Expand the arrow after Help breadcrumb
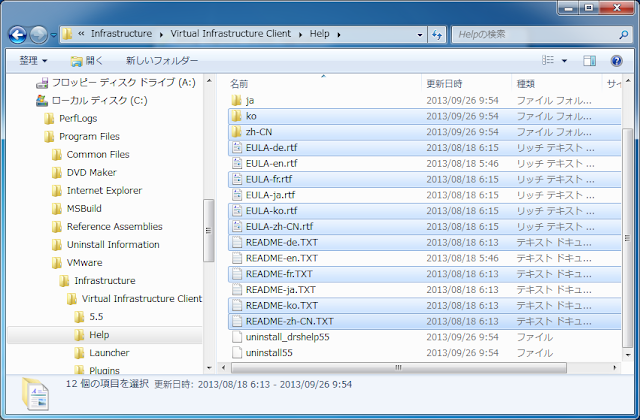640x420 pixels. 339,35
